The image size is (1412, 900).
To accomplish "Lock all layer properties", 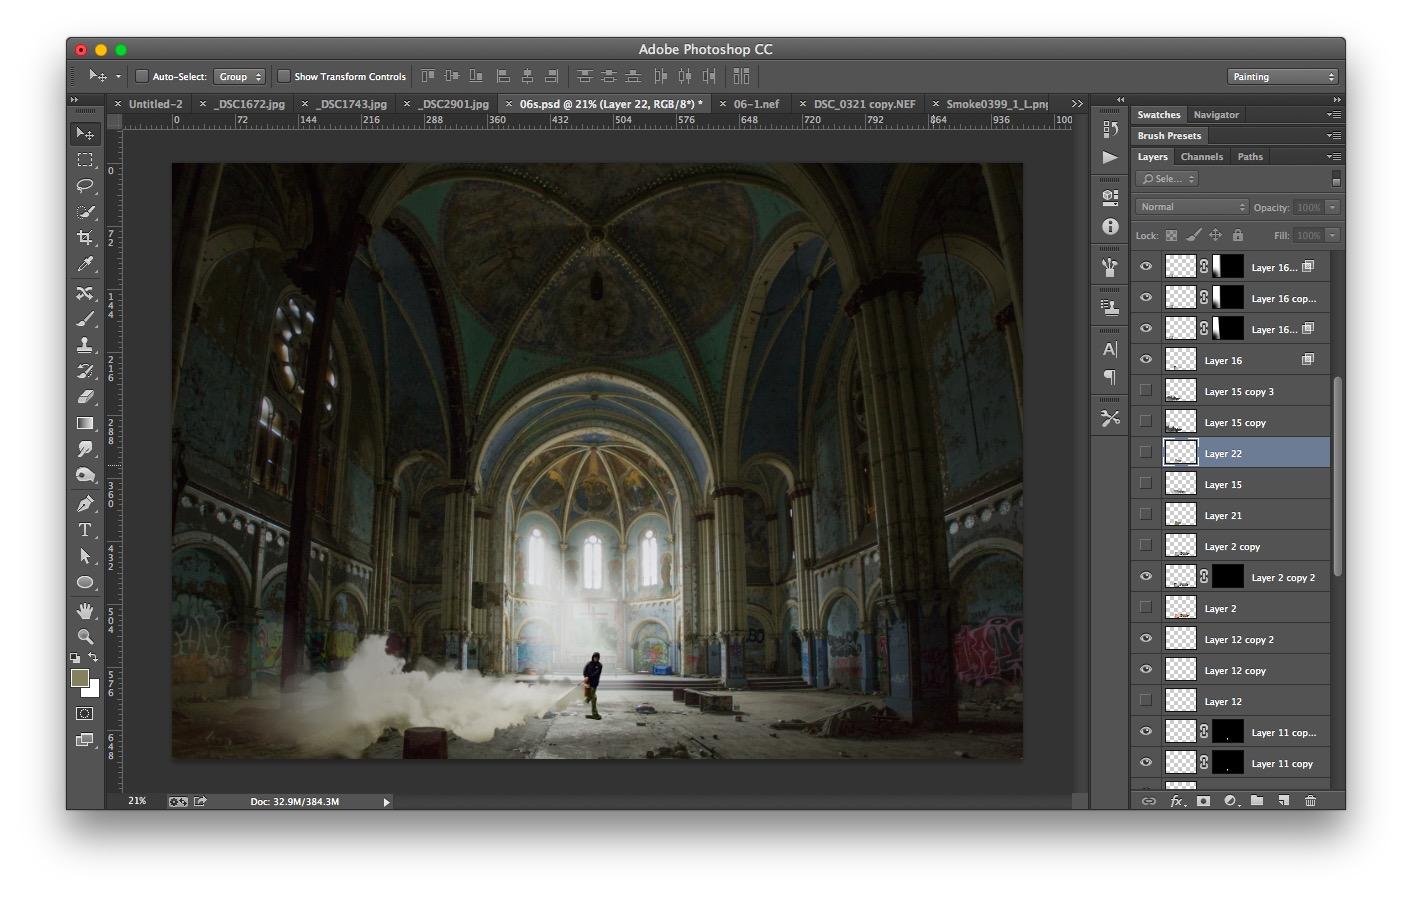I will (x=1237, y=235).
